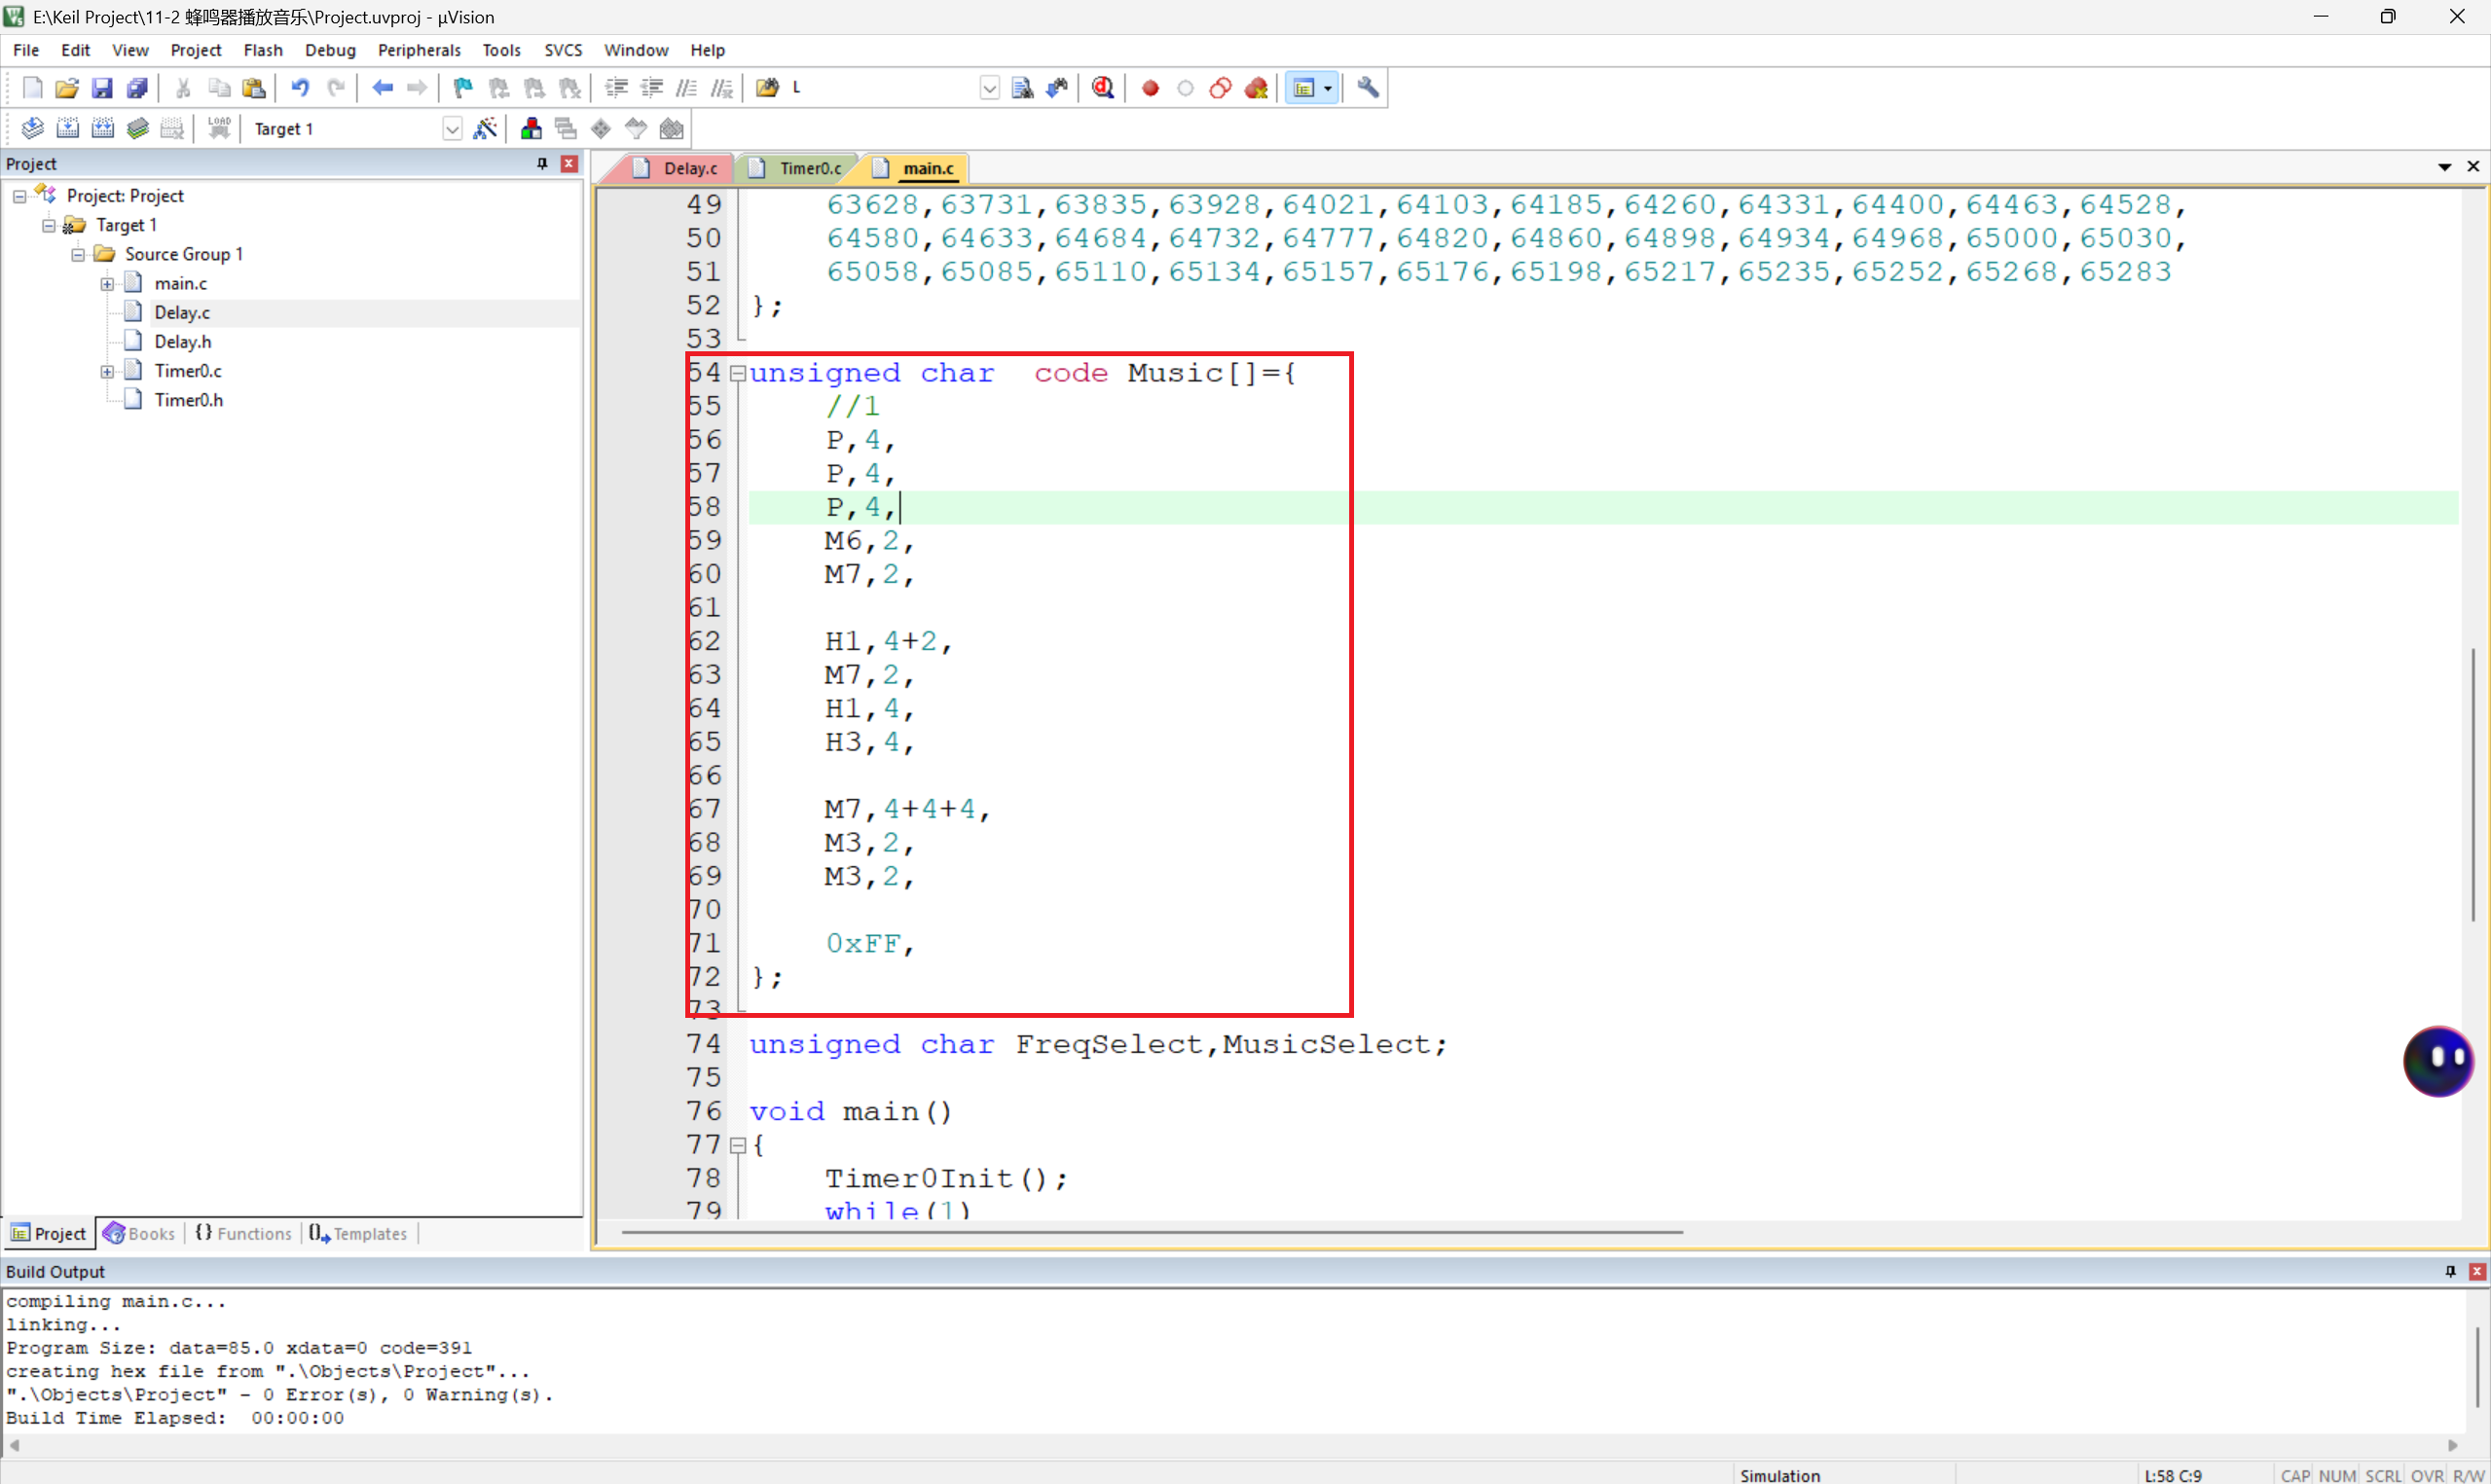Image resolution: width=2491 pixels, height=1484 pixels.
Task: Switch to Timer0.c editor tab
Action: click(x=809, y=168)
